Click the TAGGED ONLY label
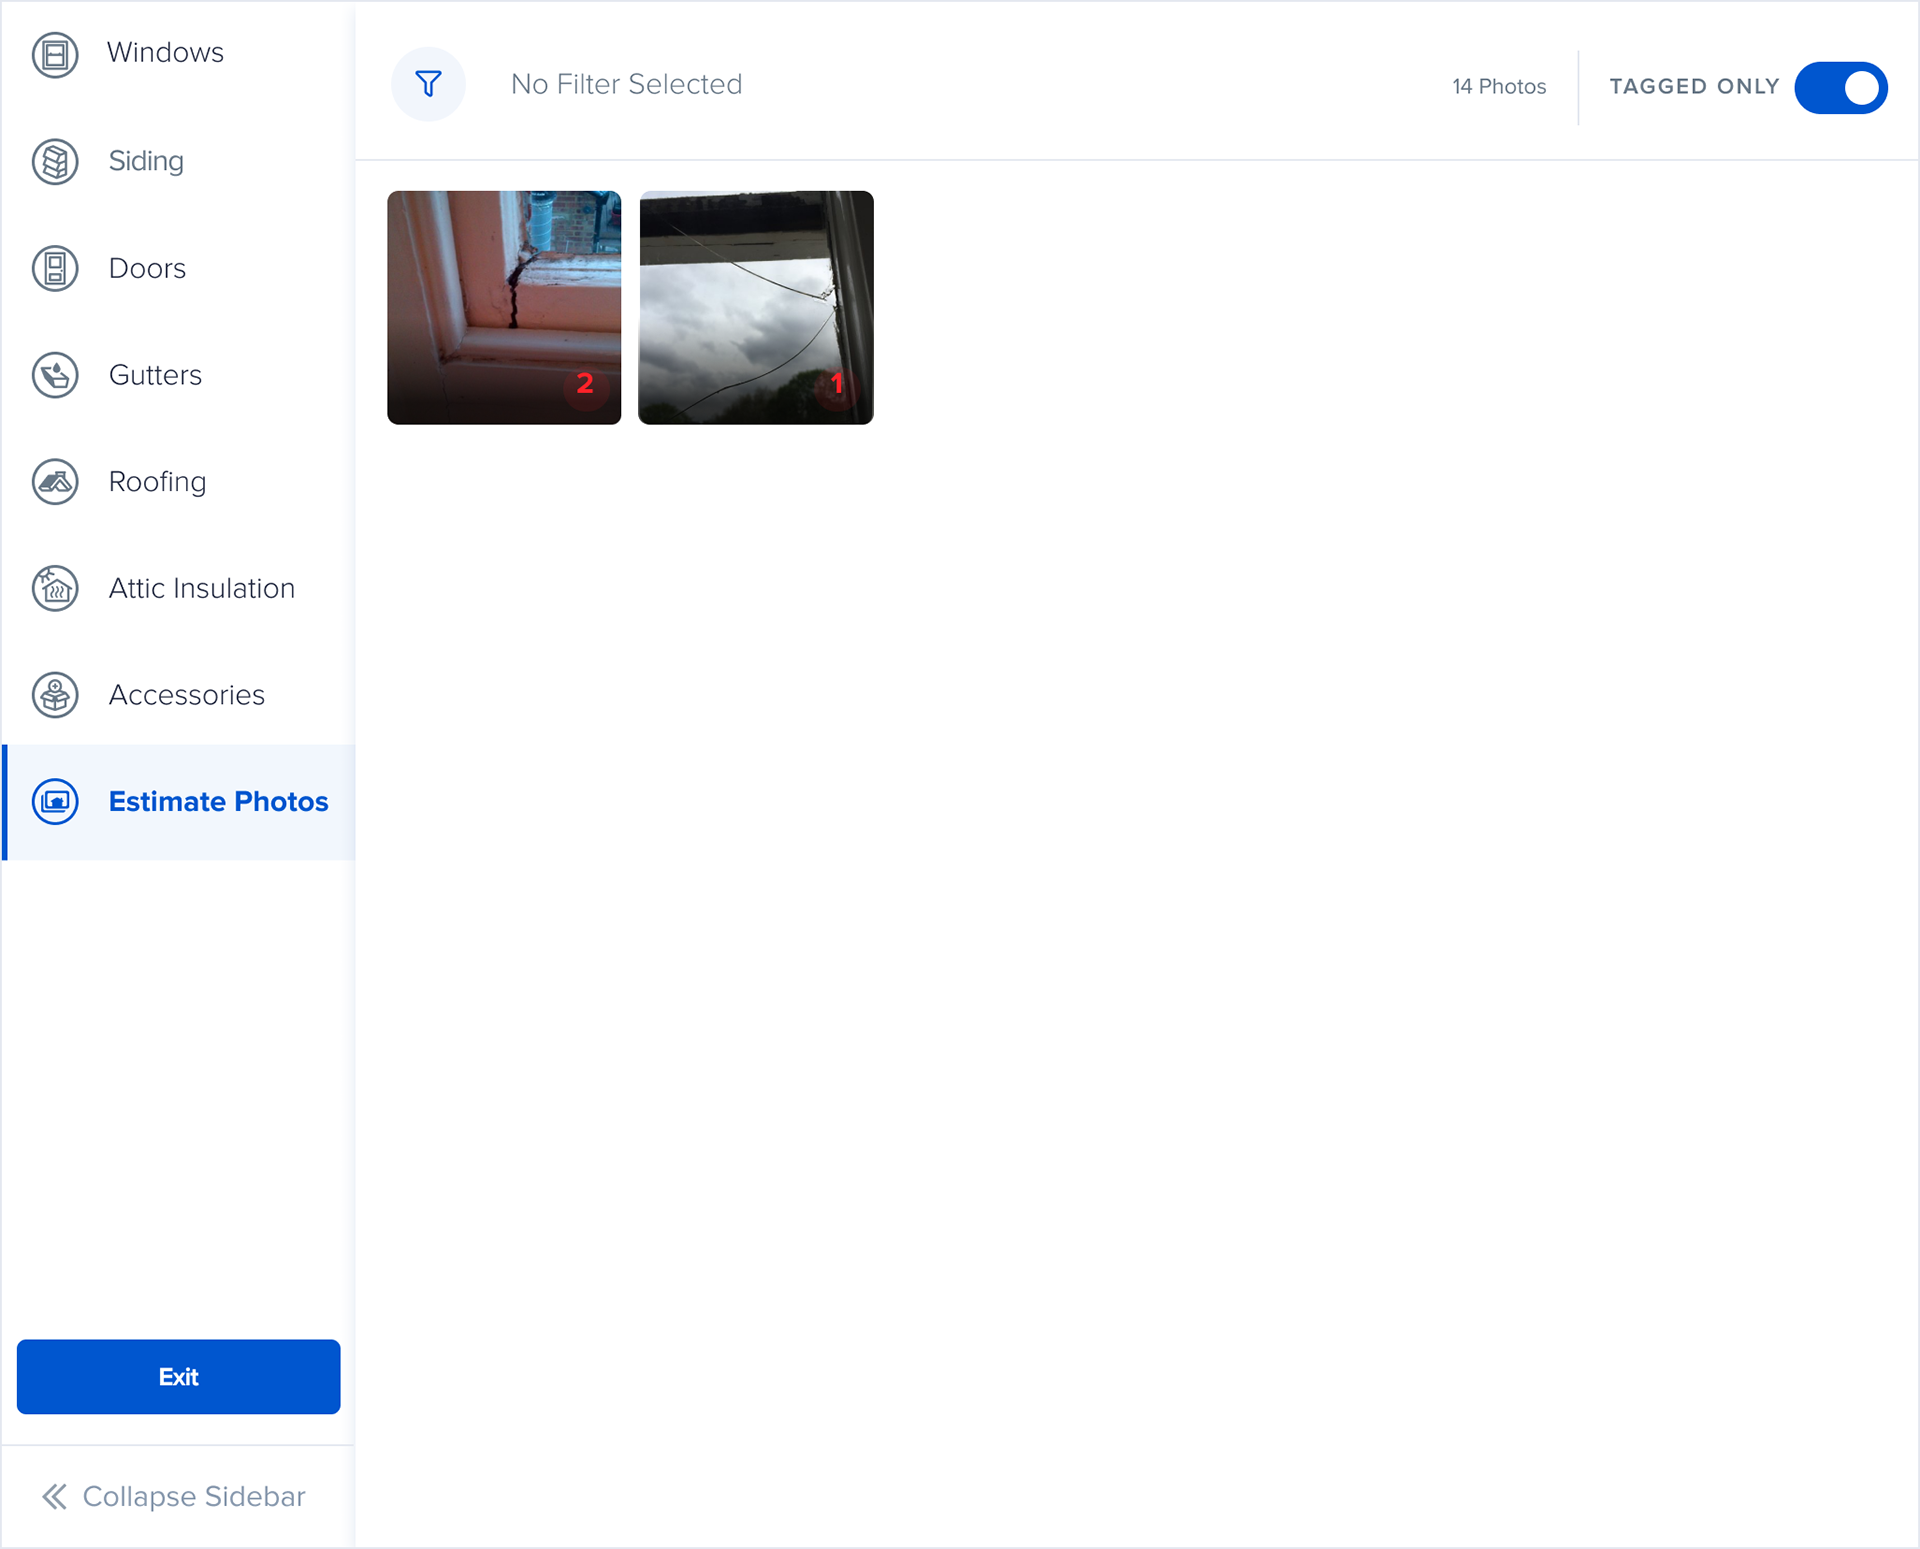The image size is (1920, 1549). coord(1694,87)
